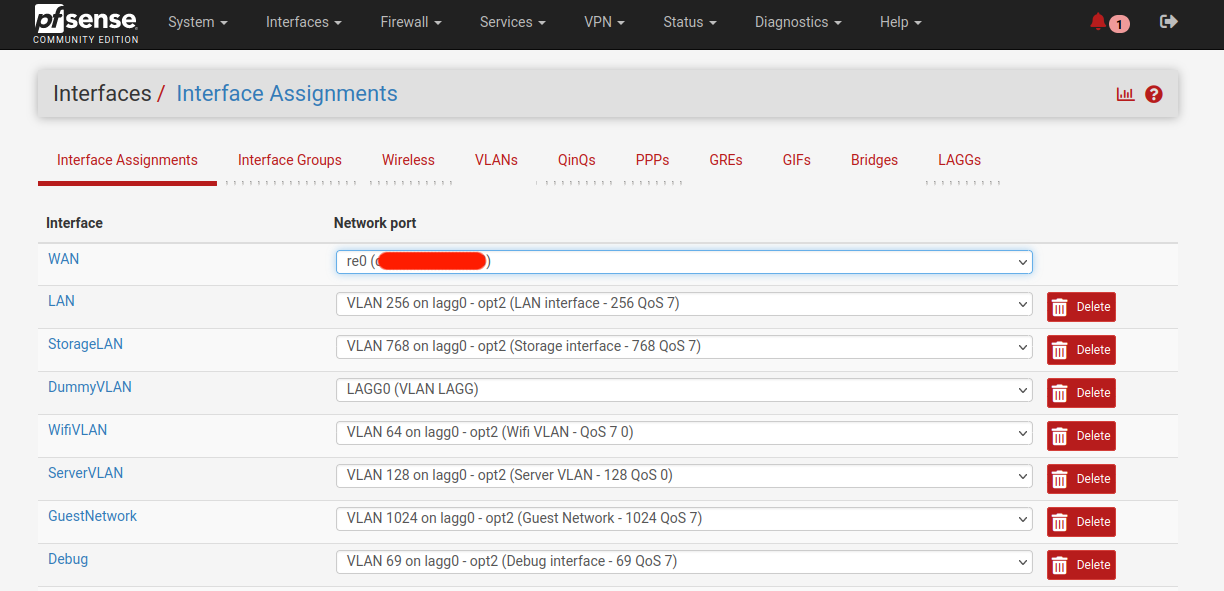Switch to the VLANs tab

tap(496, 160)
